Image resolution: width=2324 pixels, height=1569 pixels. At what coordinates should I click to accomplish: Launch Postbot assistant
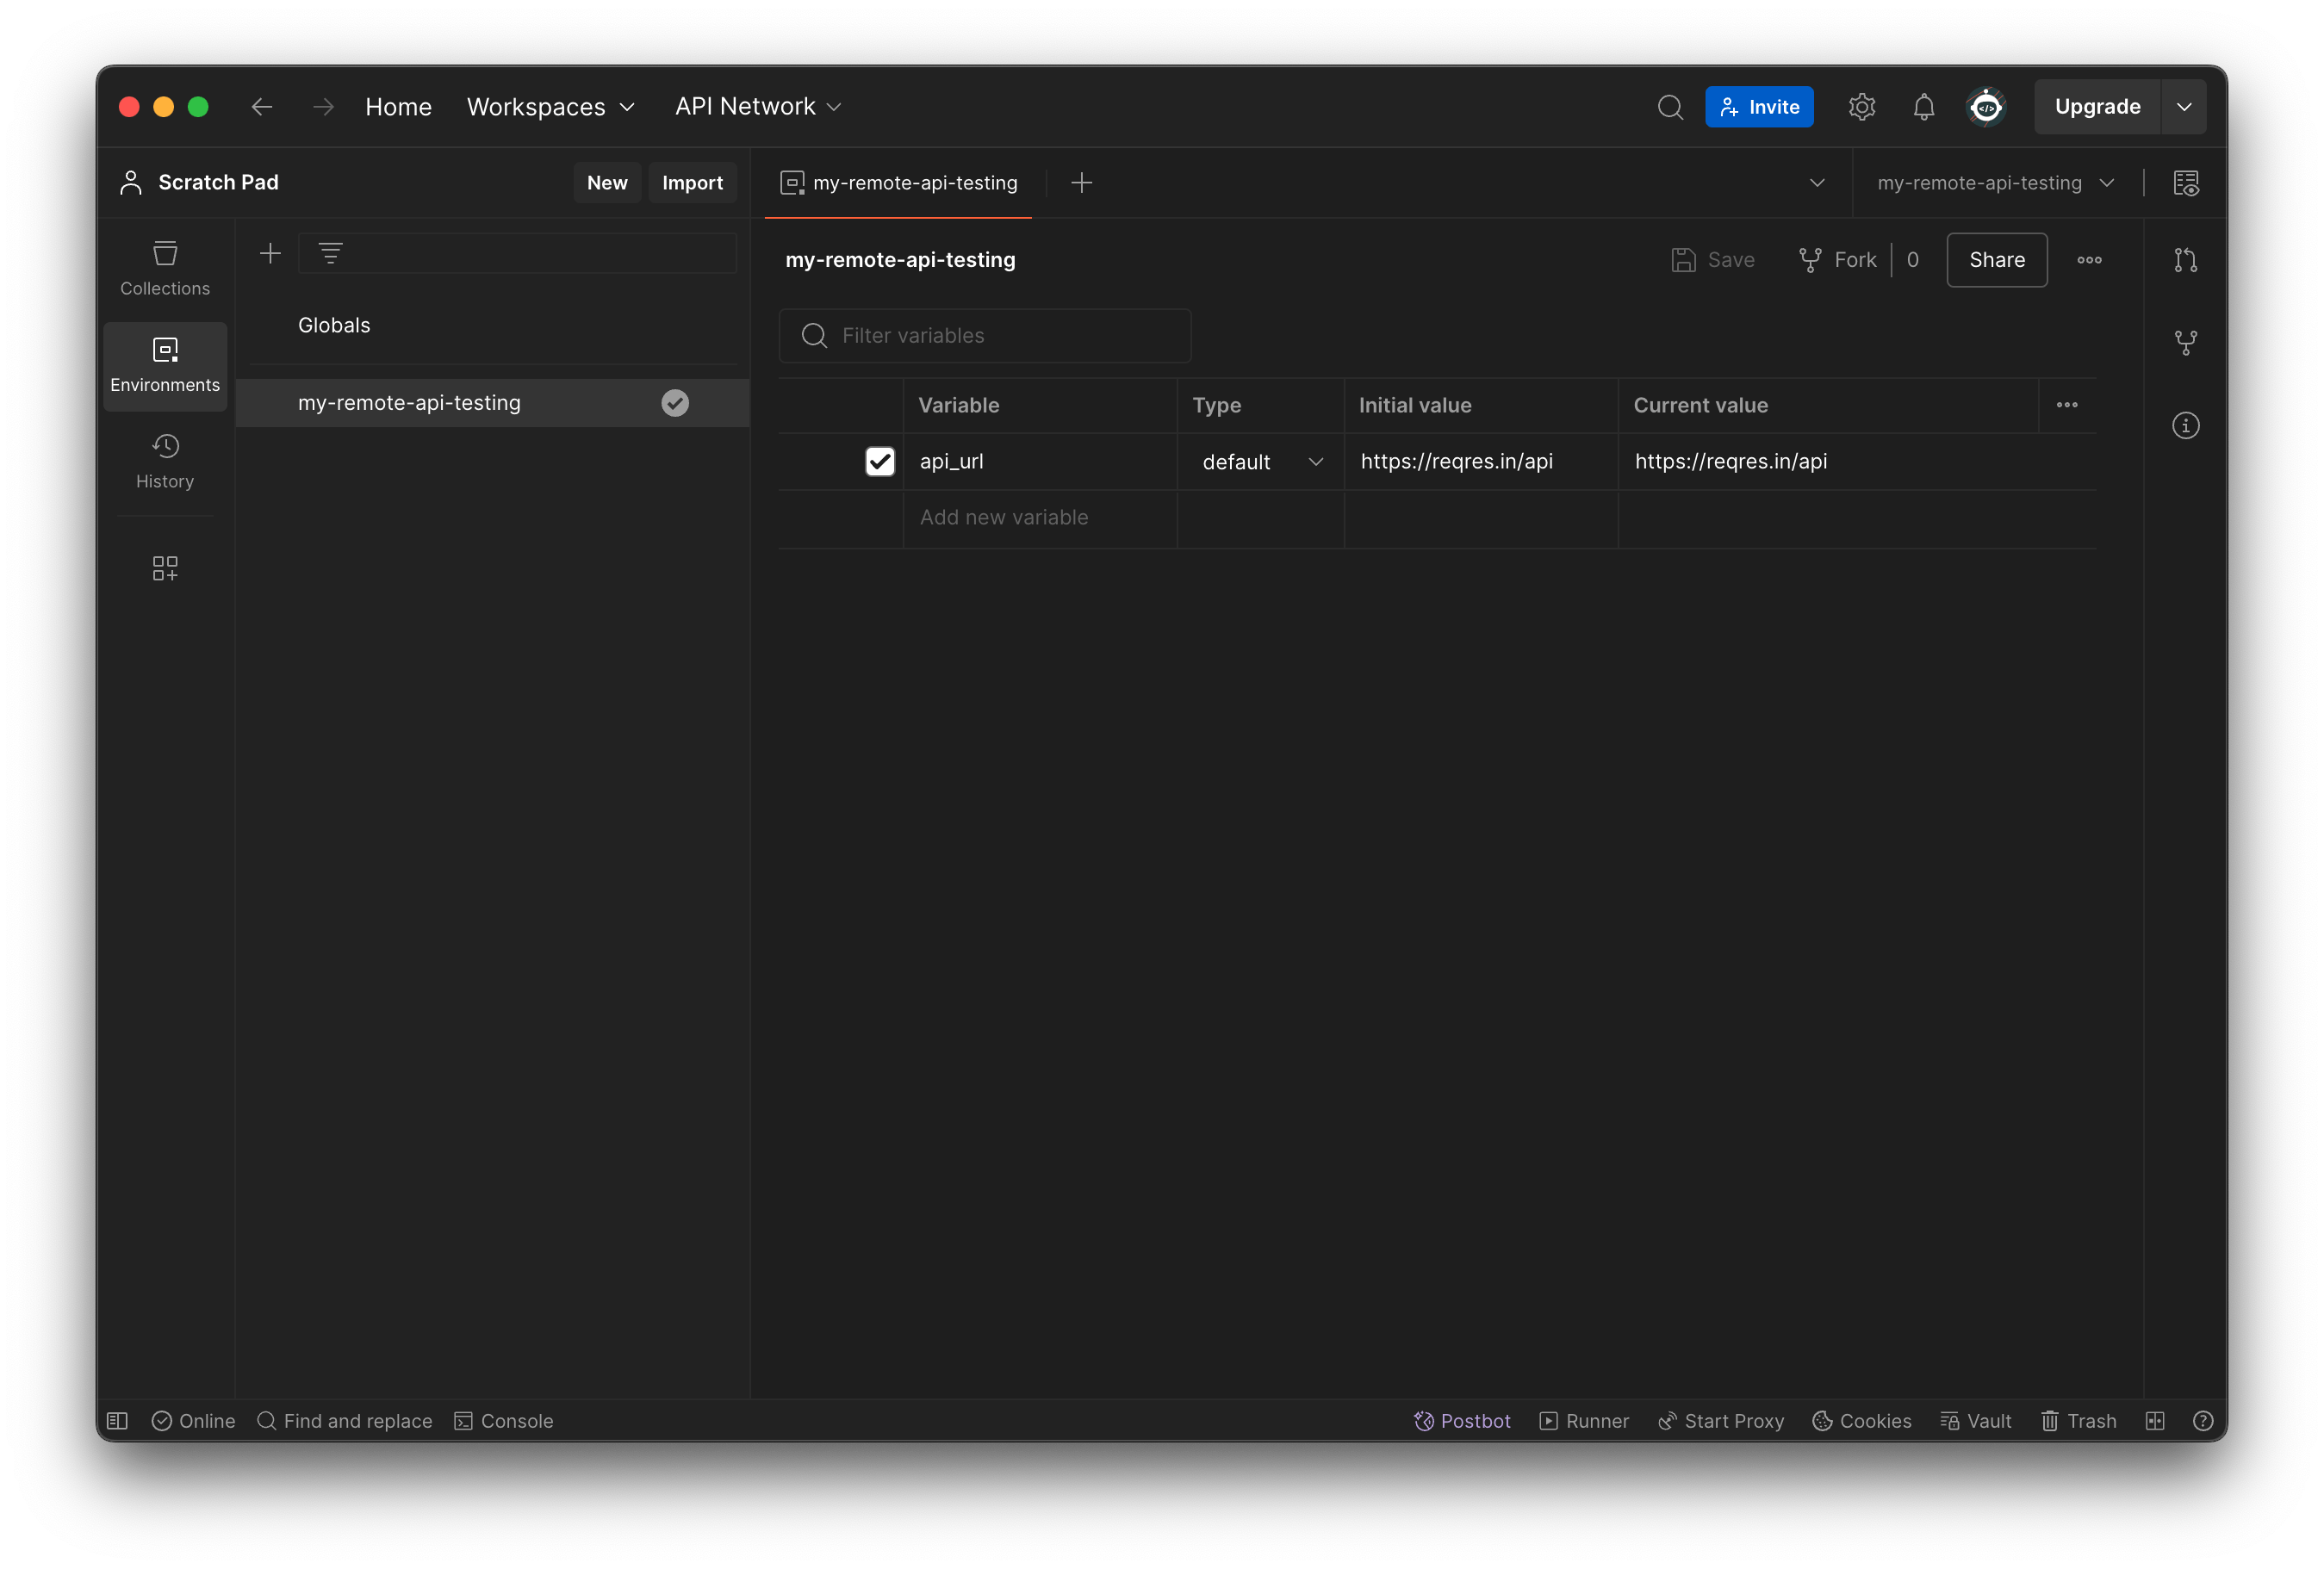click(1462, 1420)
